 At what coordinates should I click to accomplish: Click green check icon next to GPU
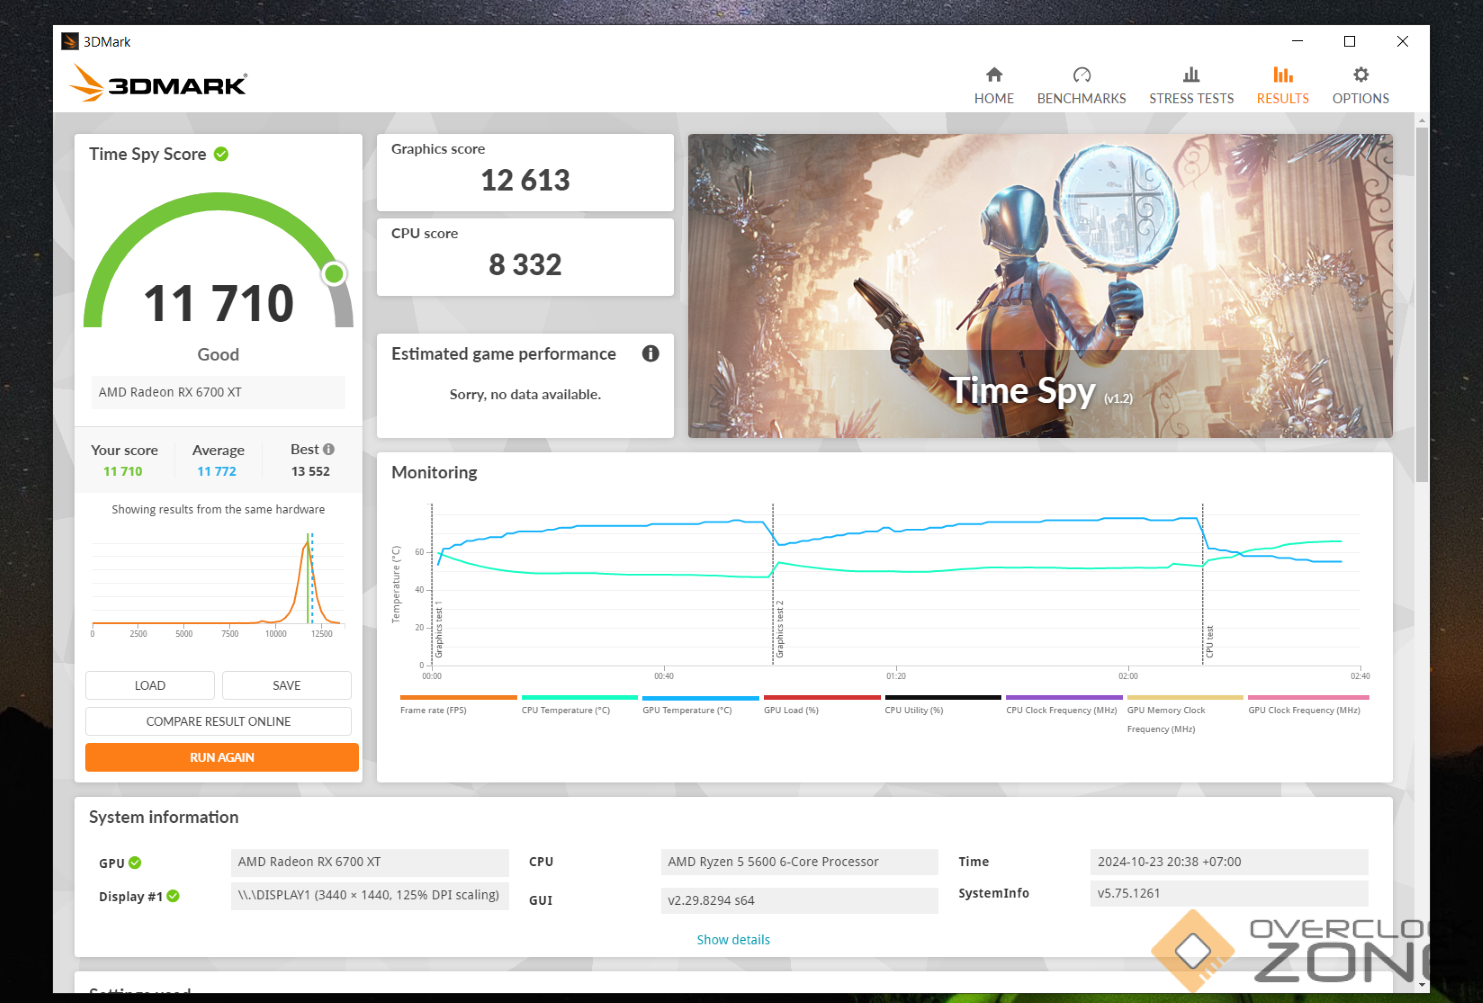[135, 863]
